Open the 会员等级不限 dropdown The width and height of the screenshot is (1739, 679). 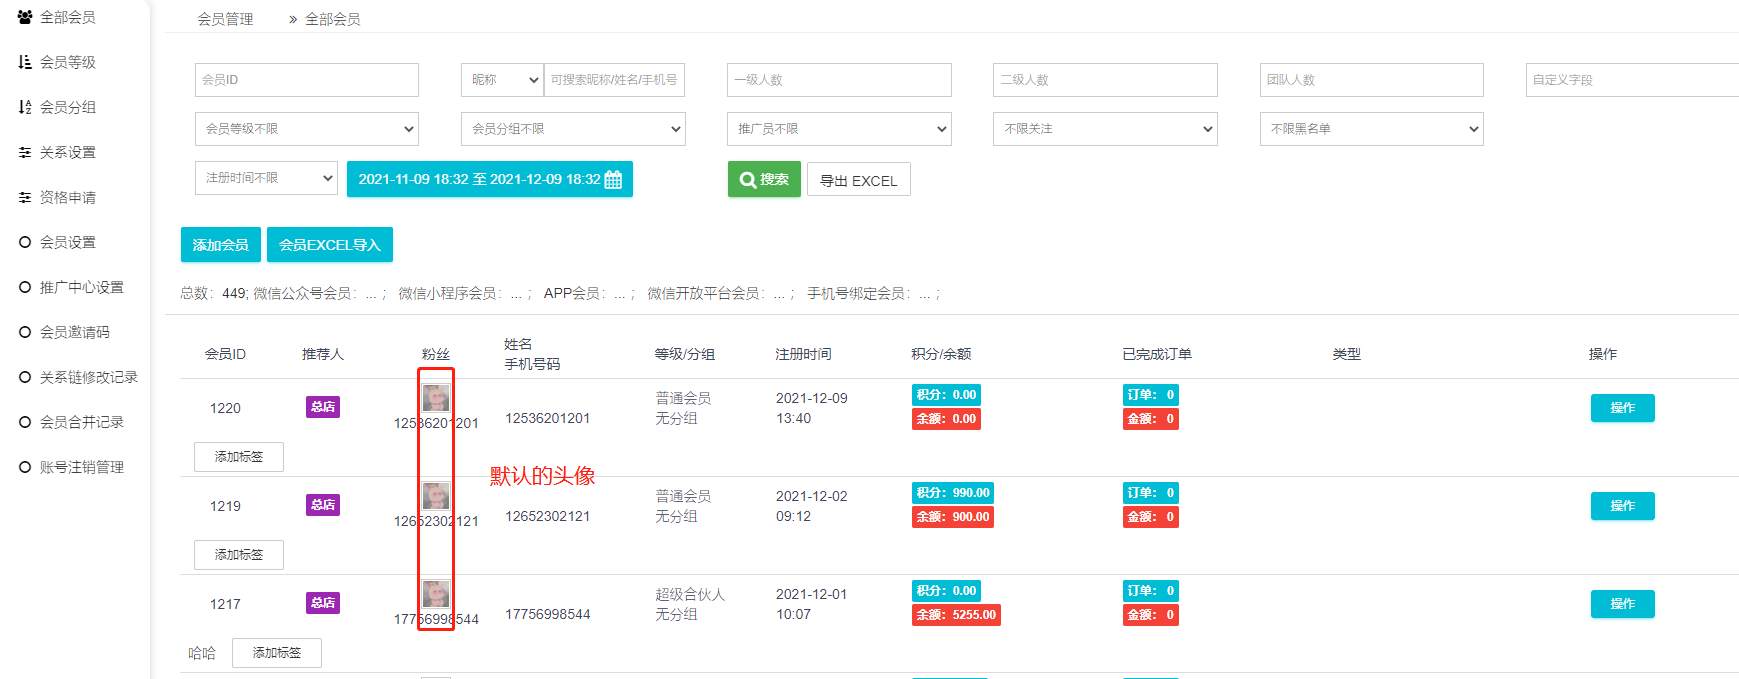(307, 129)
